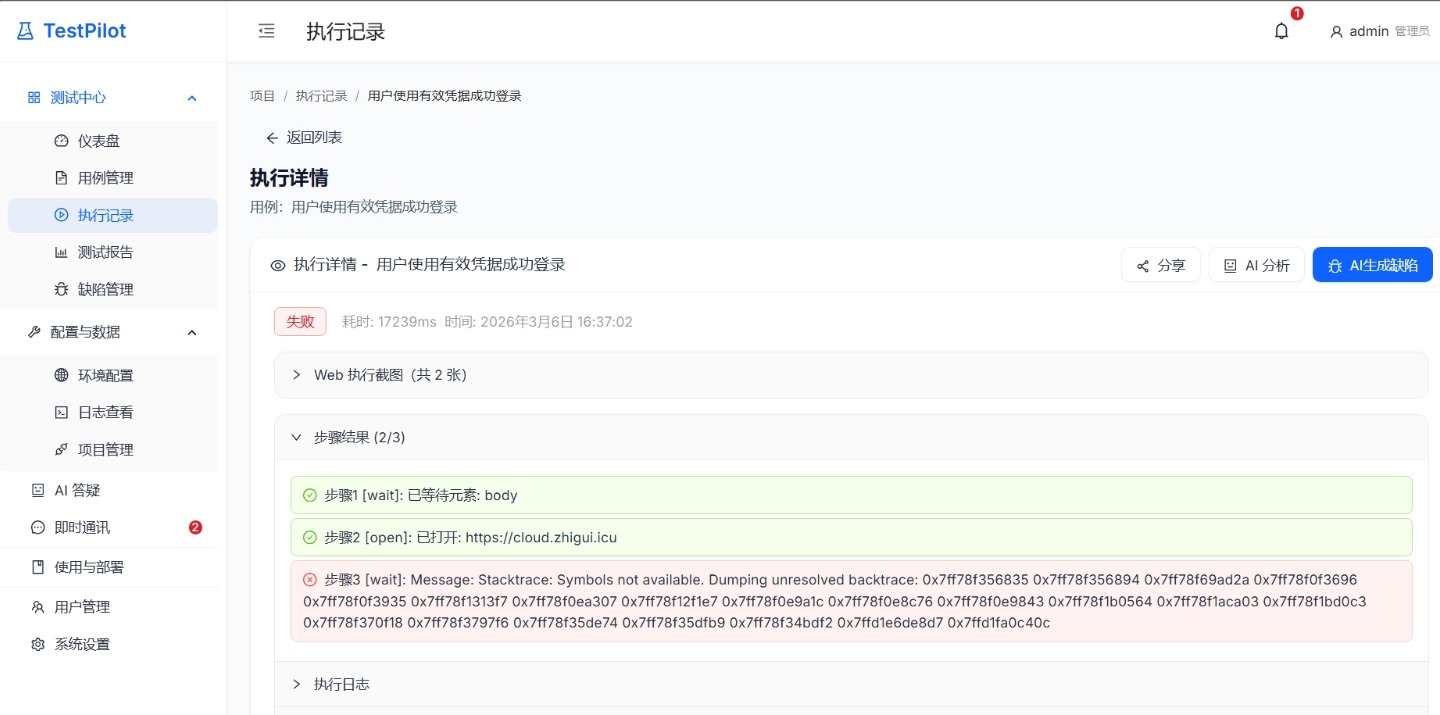Image resolution: width=1440 pixels, height=715 pixels.
Task: Click the 即时通讯 chat bubble icon
Action: (38, 527)
